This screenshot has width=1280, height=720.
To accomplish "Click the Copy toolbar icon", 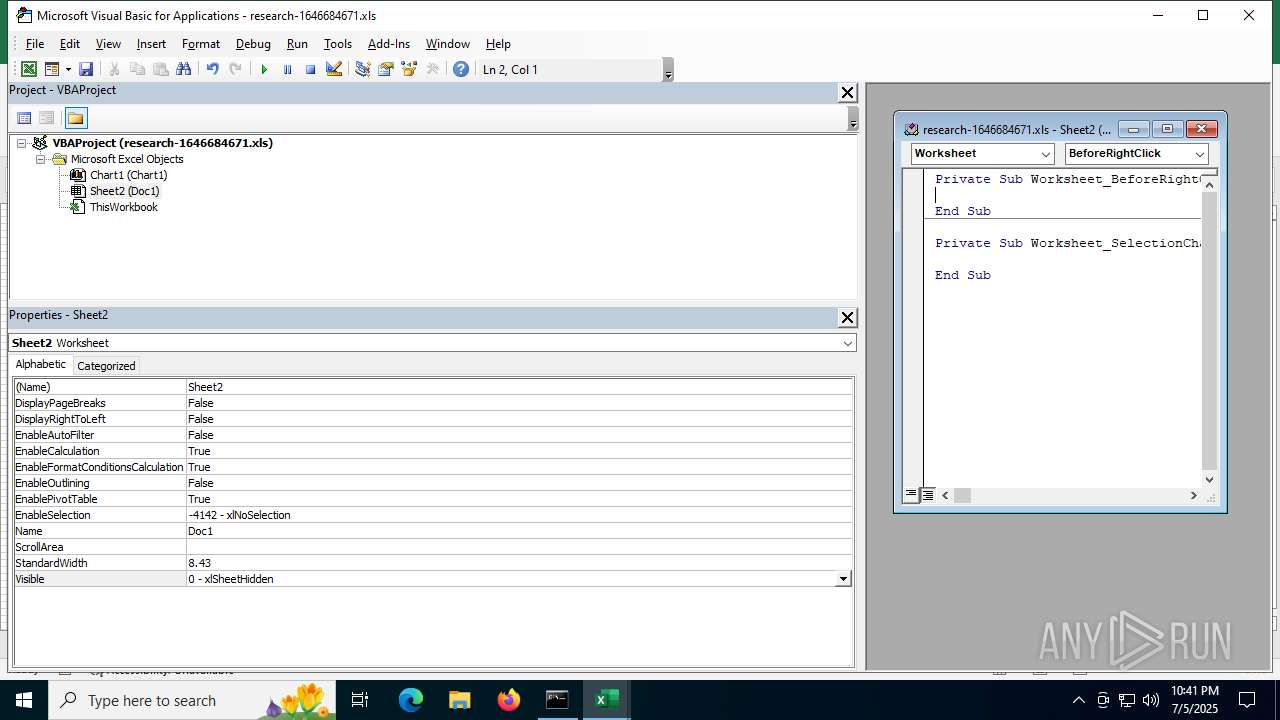I will (137, 69).
